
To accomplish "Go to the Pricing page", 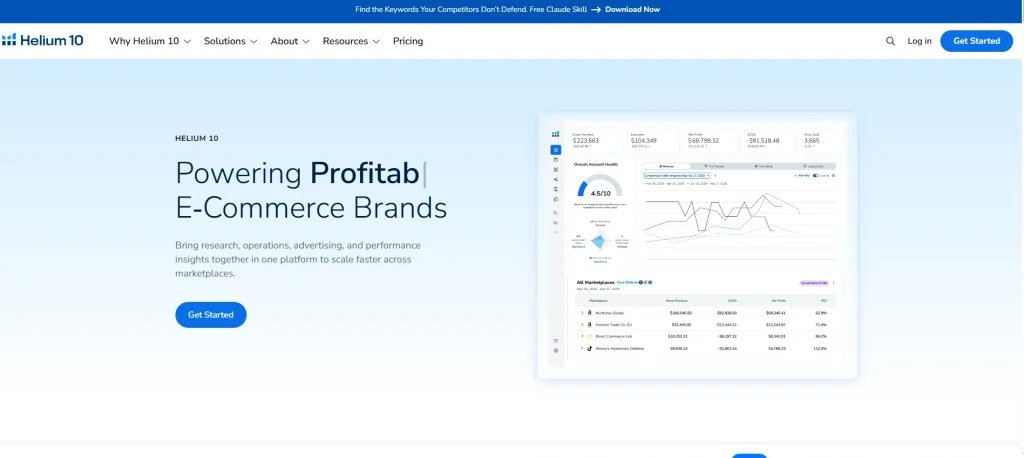I will [408, 41].
